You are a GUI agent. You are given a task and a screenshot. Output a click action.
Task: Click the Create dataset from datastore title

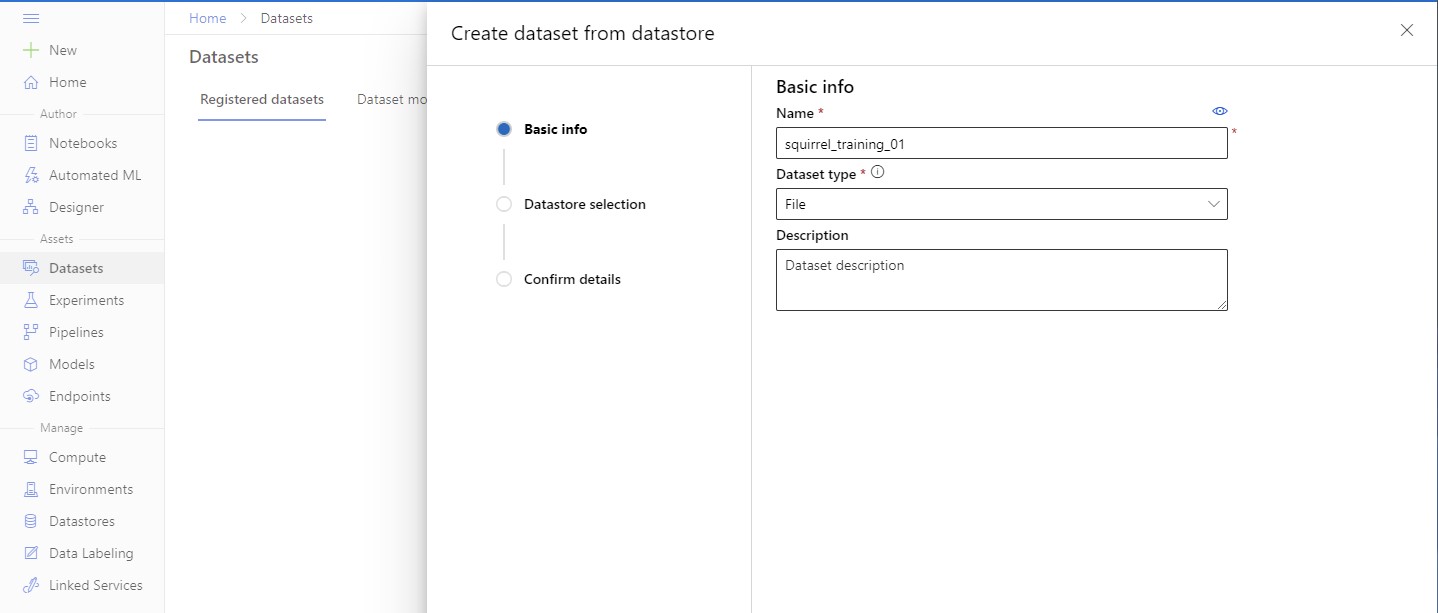click(x=583, y=33)
